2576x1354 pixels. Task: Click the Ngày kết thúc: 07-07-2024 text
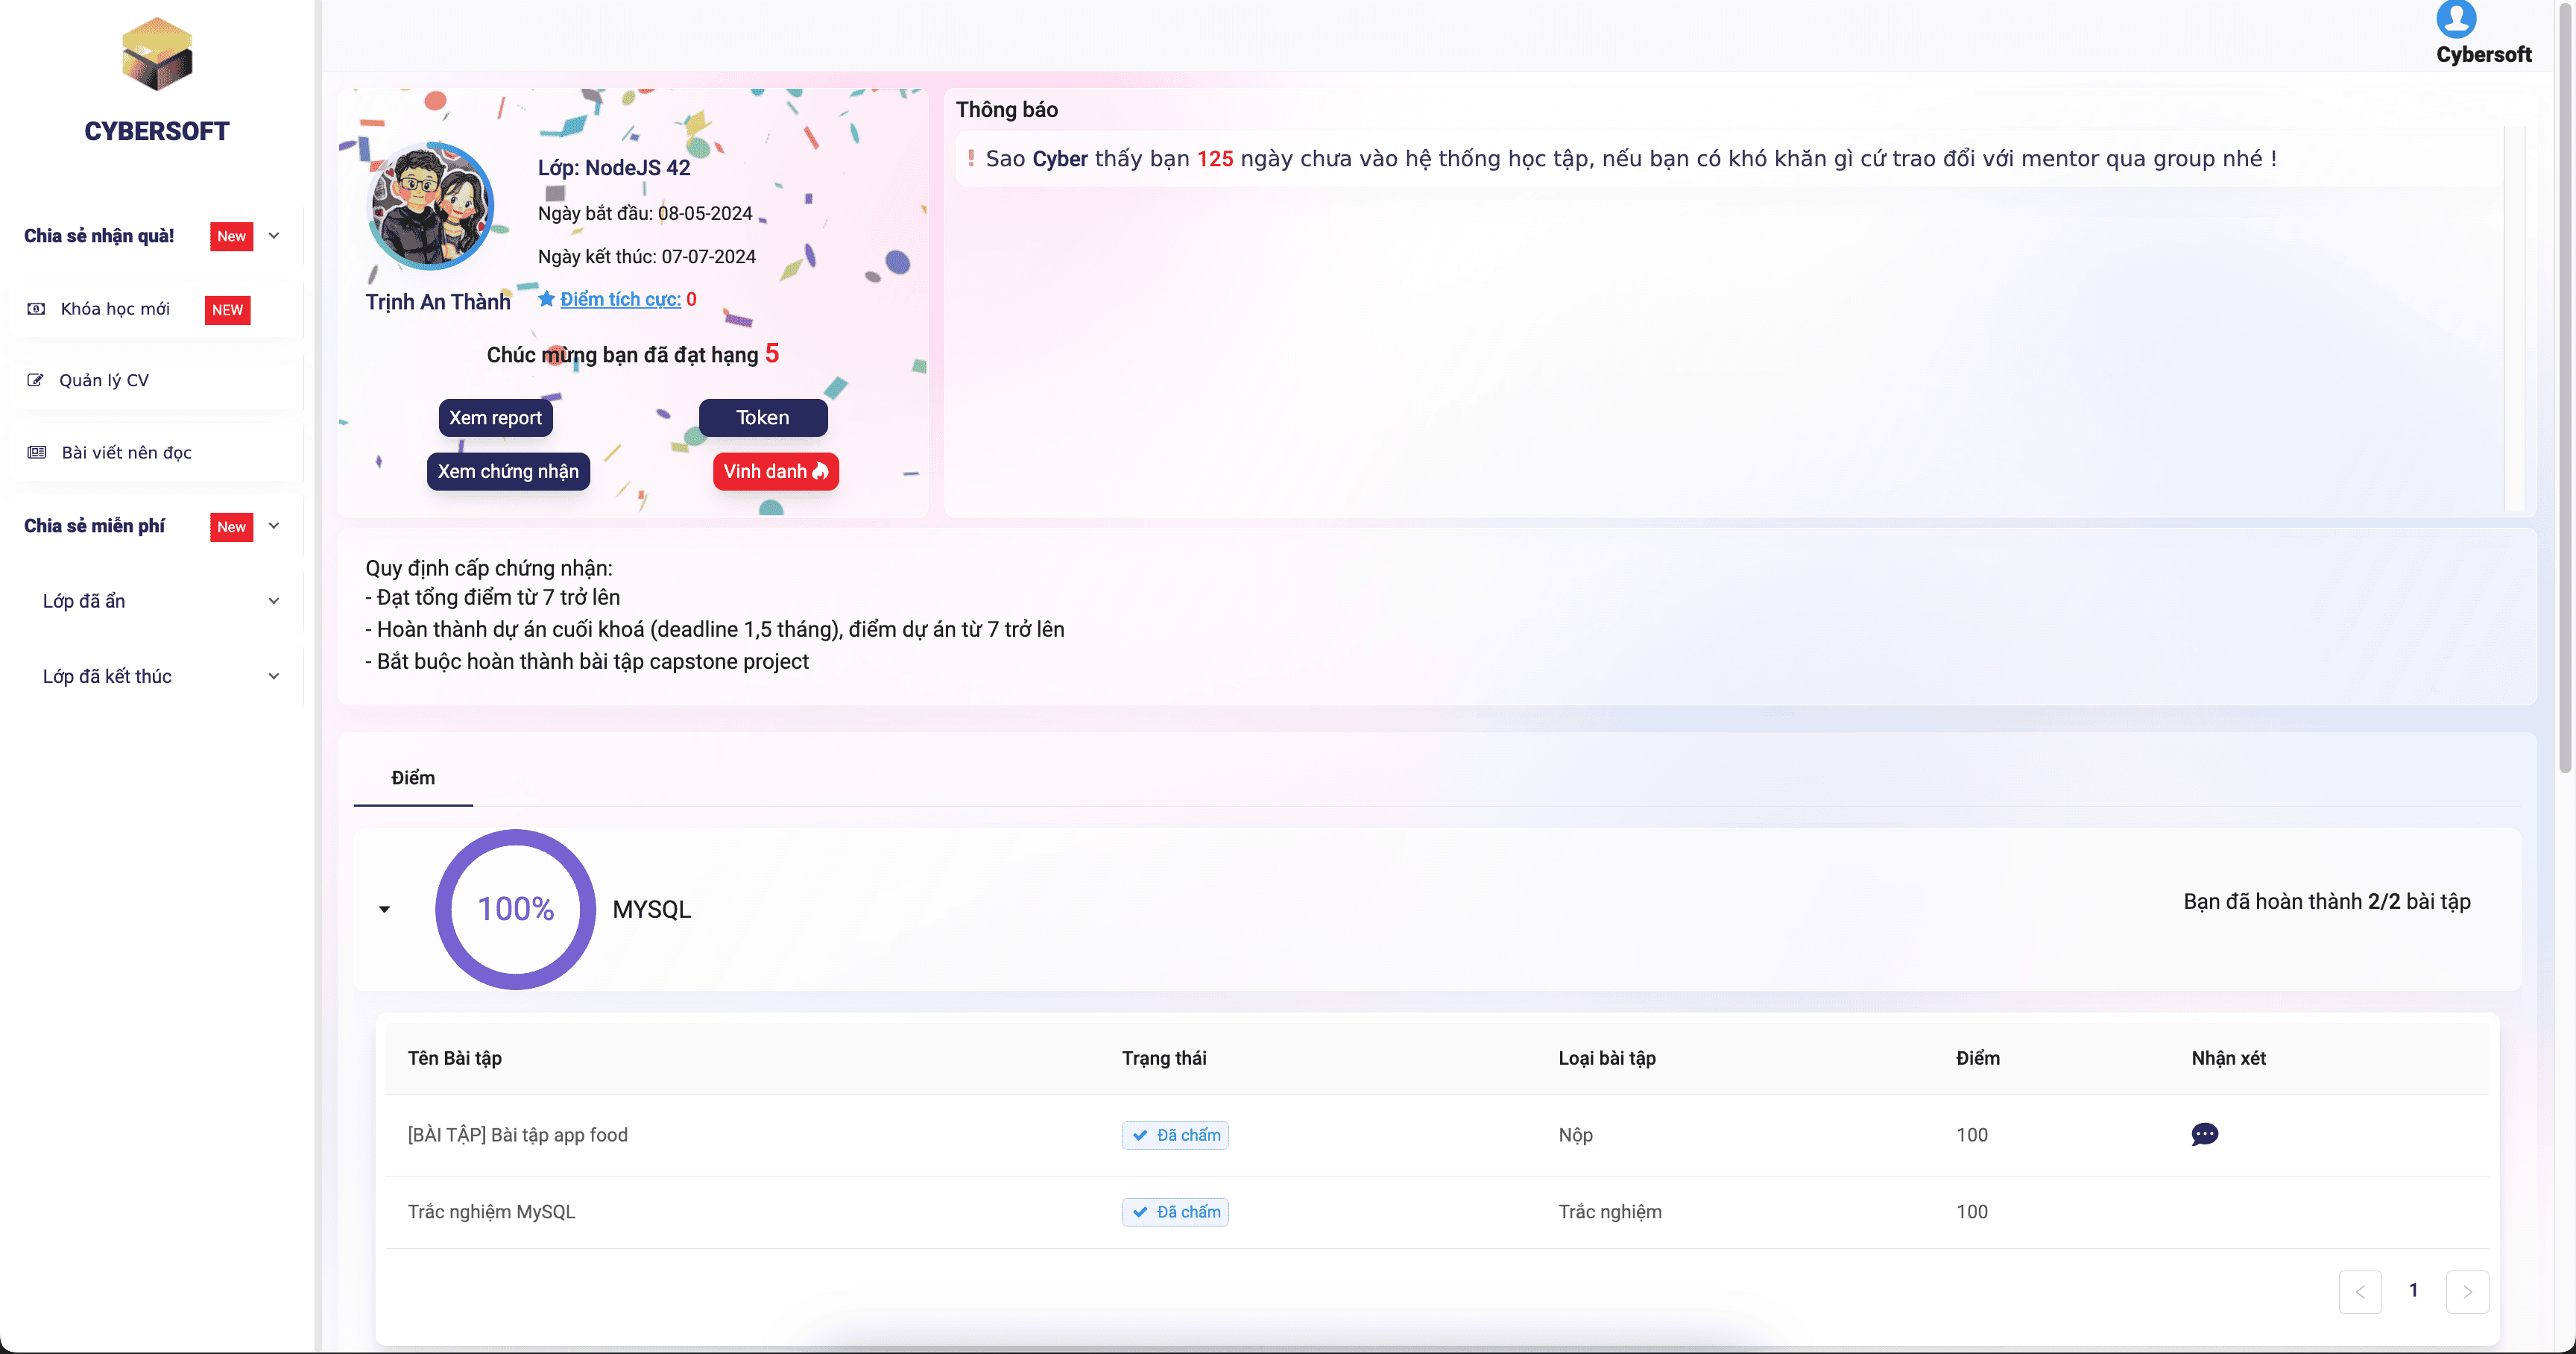(x=647, y=256)
